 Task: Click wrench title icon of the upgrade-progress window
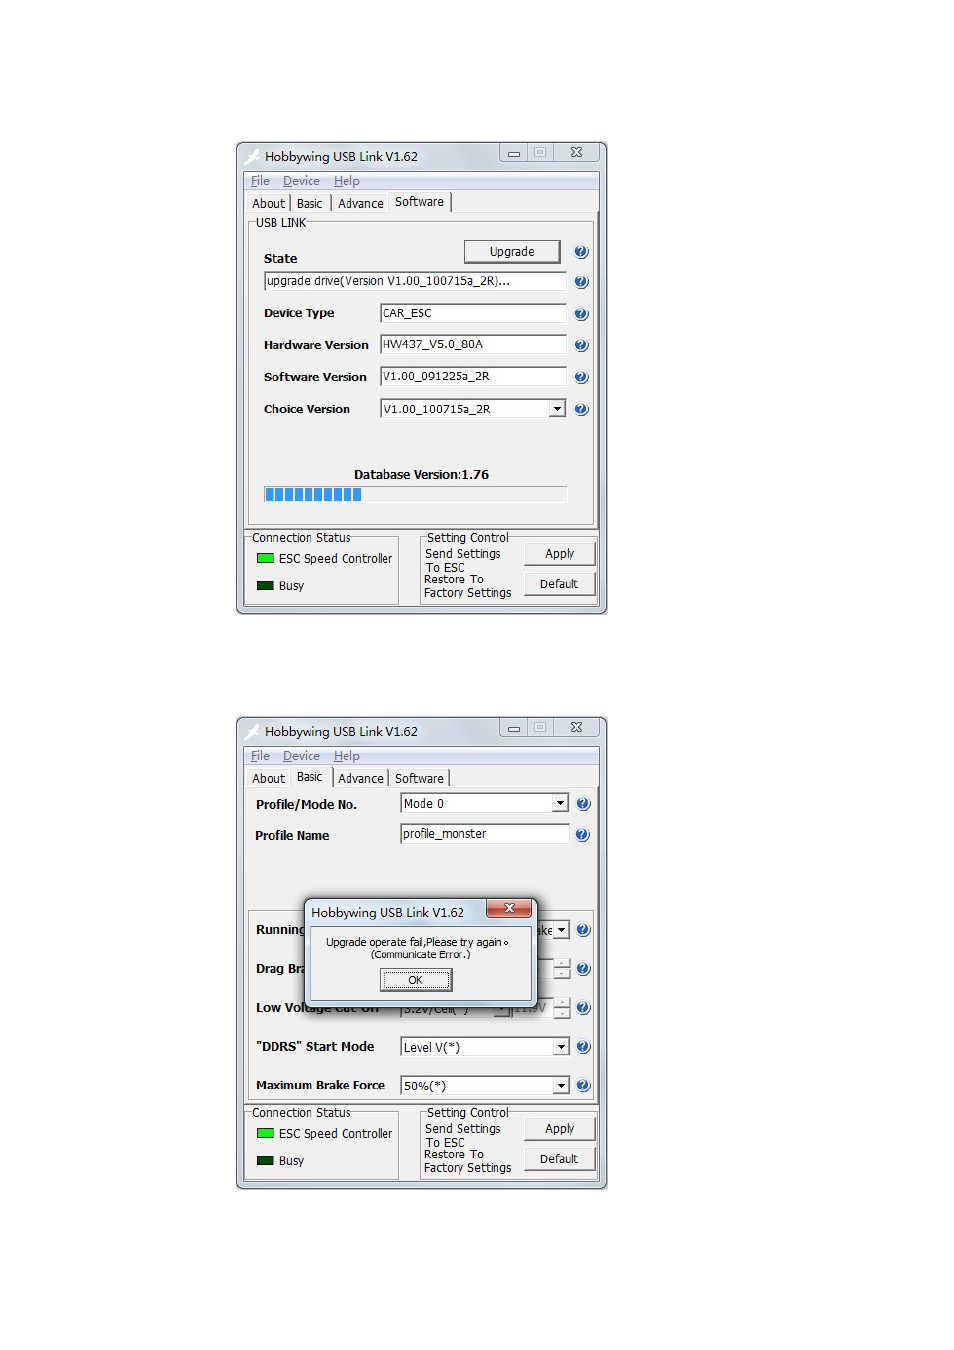(252, 156)
